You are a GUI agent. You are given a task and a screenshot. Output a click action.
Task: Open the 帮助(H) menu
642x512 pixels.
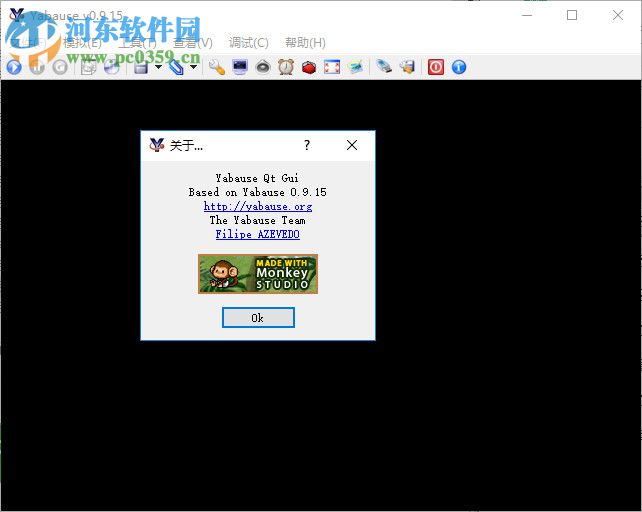(x=305, y=43)
